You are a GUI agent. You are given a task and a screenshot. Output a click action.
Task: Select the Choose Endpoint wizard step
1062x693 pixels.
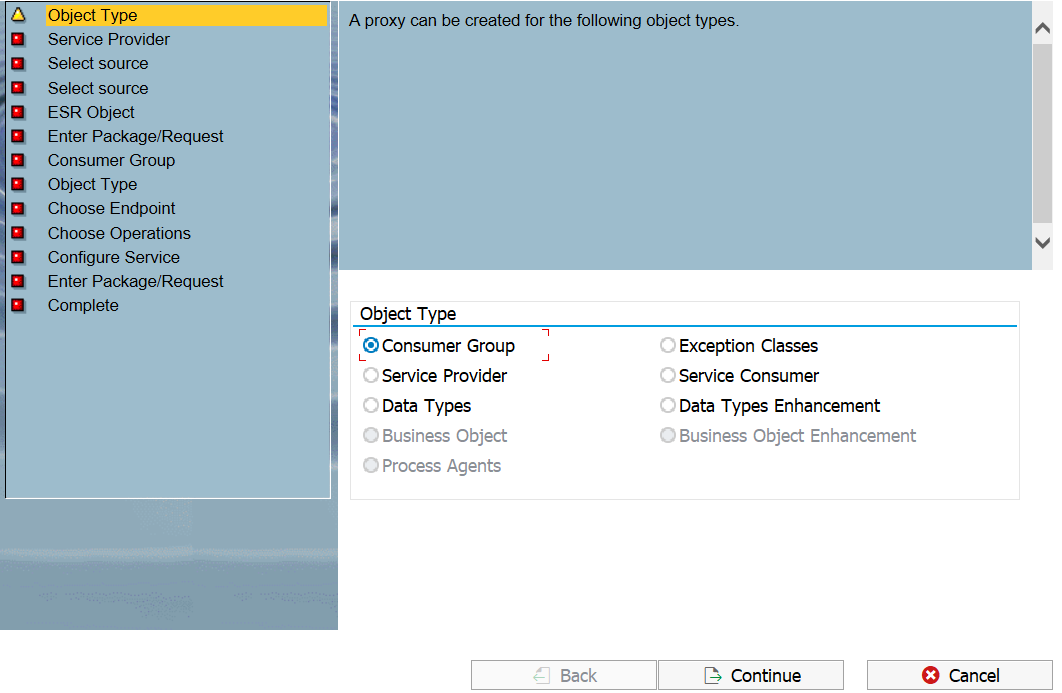pyautogui.click(x=111, y=209)
